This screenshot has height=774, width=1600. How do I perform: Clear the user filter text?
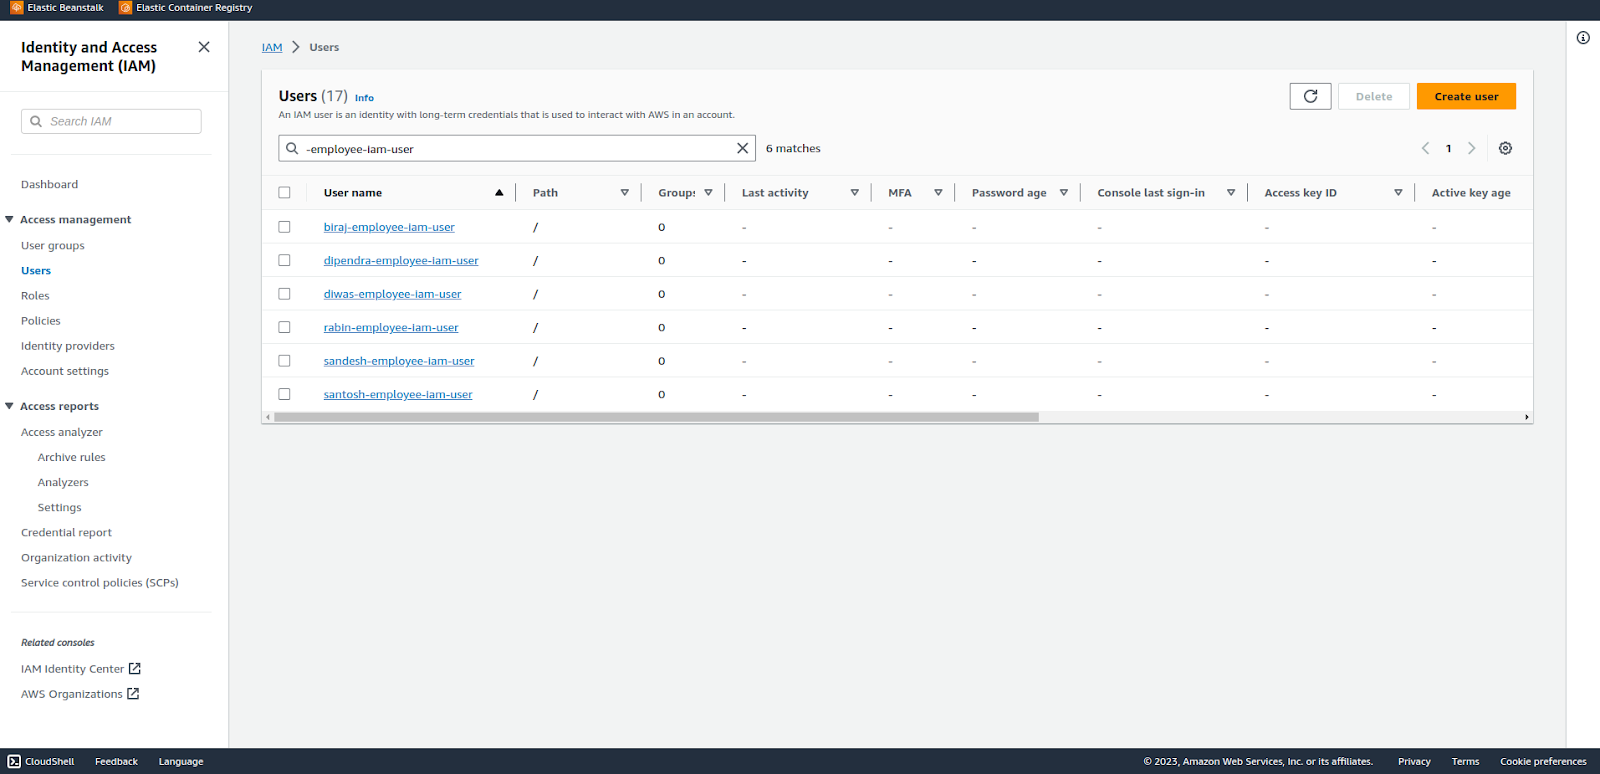[742, 148]
